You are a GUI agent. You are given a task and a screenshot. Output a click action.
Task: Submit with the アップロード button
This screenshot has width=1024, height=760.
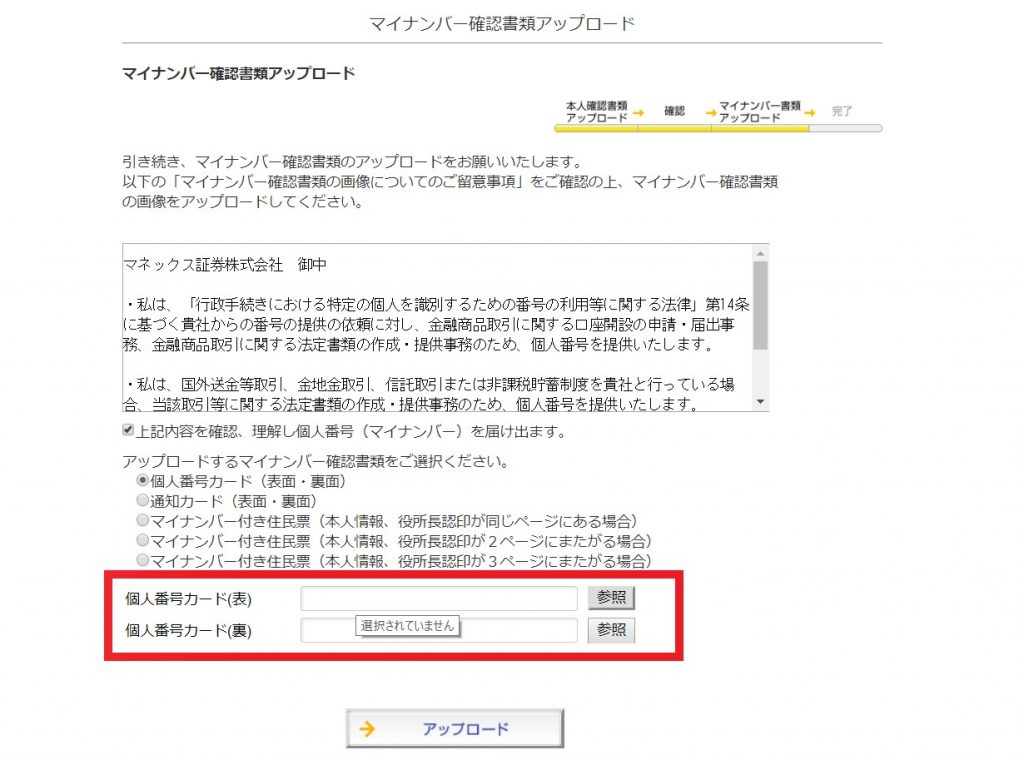pos(455,728)
